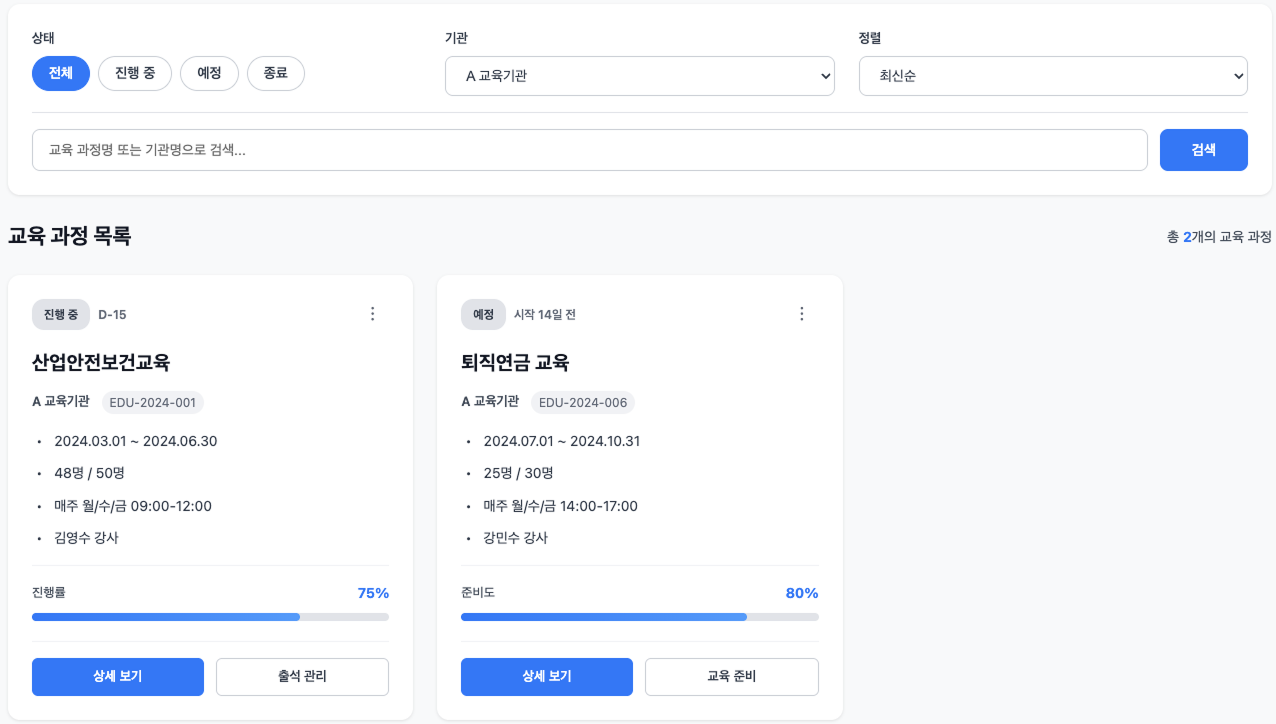Click 상세 보기 for 산업안전보건교육
This screenshot has height=724, width=1276.
point(117,677)
